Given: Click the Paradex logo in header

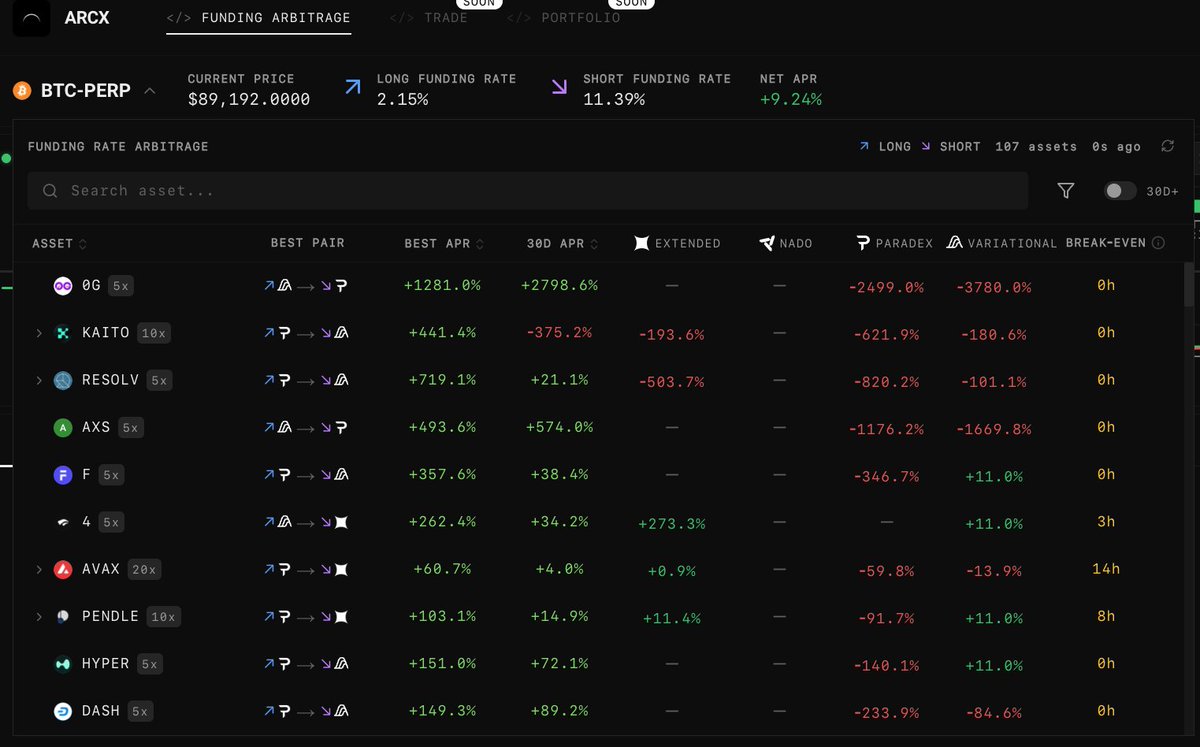Looking at the screenshot, I should 863,243.
